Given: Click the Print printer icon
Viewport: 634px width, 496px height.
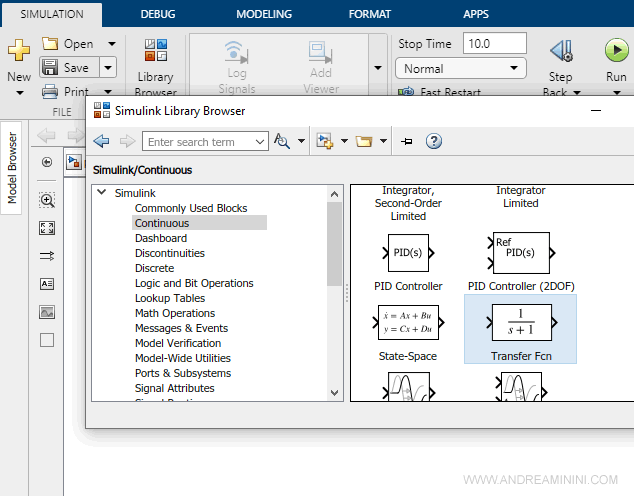Looking at the screenshot, I should 50,91.
